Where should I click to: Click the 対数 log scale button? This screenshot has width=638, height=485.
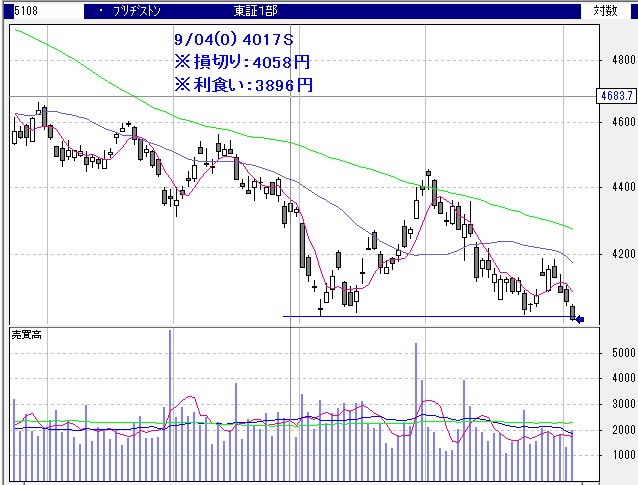click(x=605, y=11)
